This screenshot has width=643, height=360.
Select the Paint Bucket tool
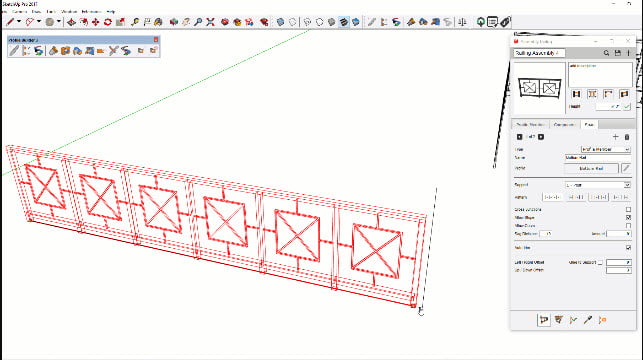point(158,22)
